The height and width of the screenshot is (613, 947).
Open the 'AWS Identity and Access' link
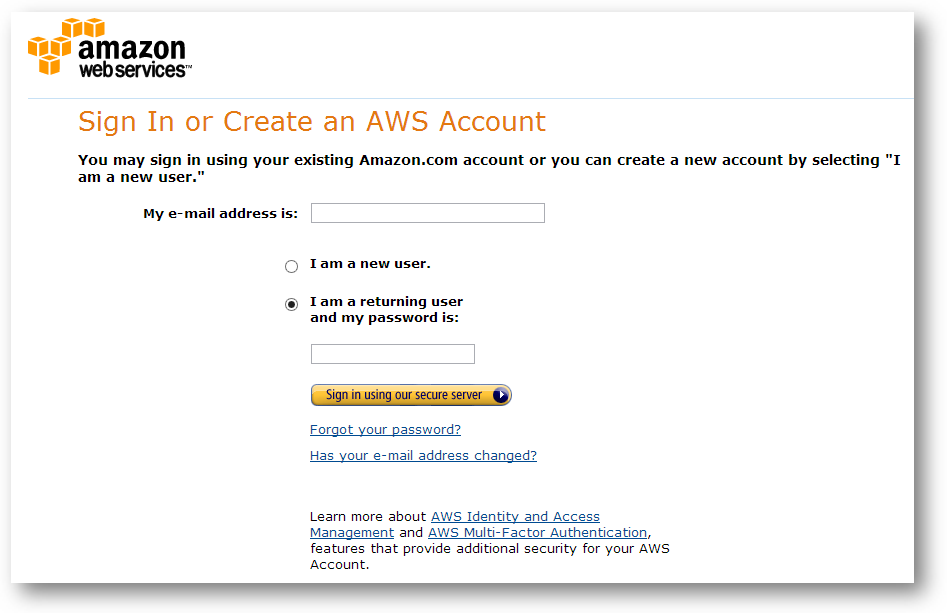tap(515, 516)
